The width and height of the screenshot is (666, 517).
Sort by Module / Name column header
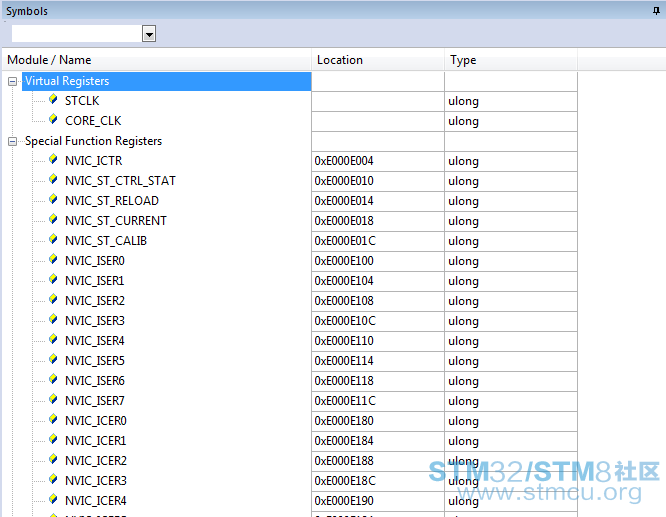click(x=157, y=60)
